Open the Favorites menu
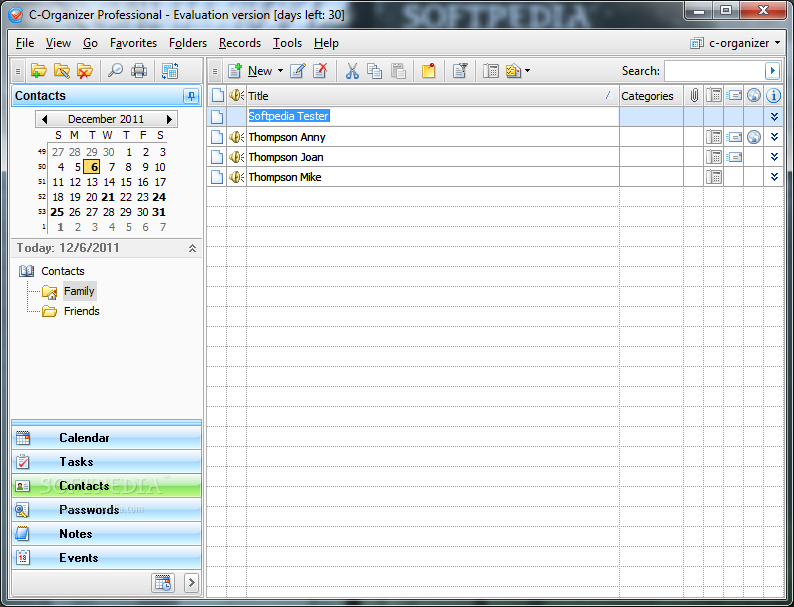This screenshot has width=794, height=607. 133,43
